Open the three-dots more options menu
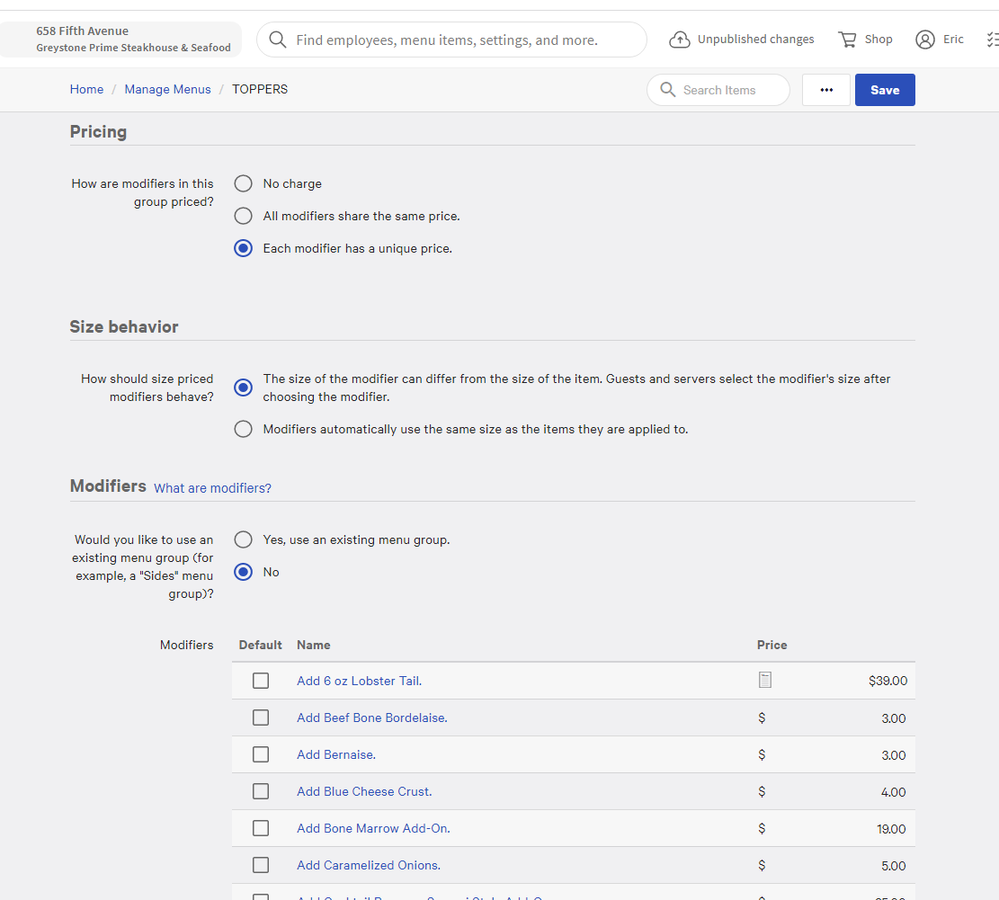The height and width of the screenshot is (900, 999). click(x=826, y=90)
